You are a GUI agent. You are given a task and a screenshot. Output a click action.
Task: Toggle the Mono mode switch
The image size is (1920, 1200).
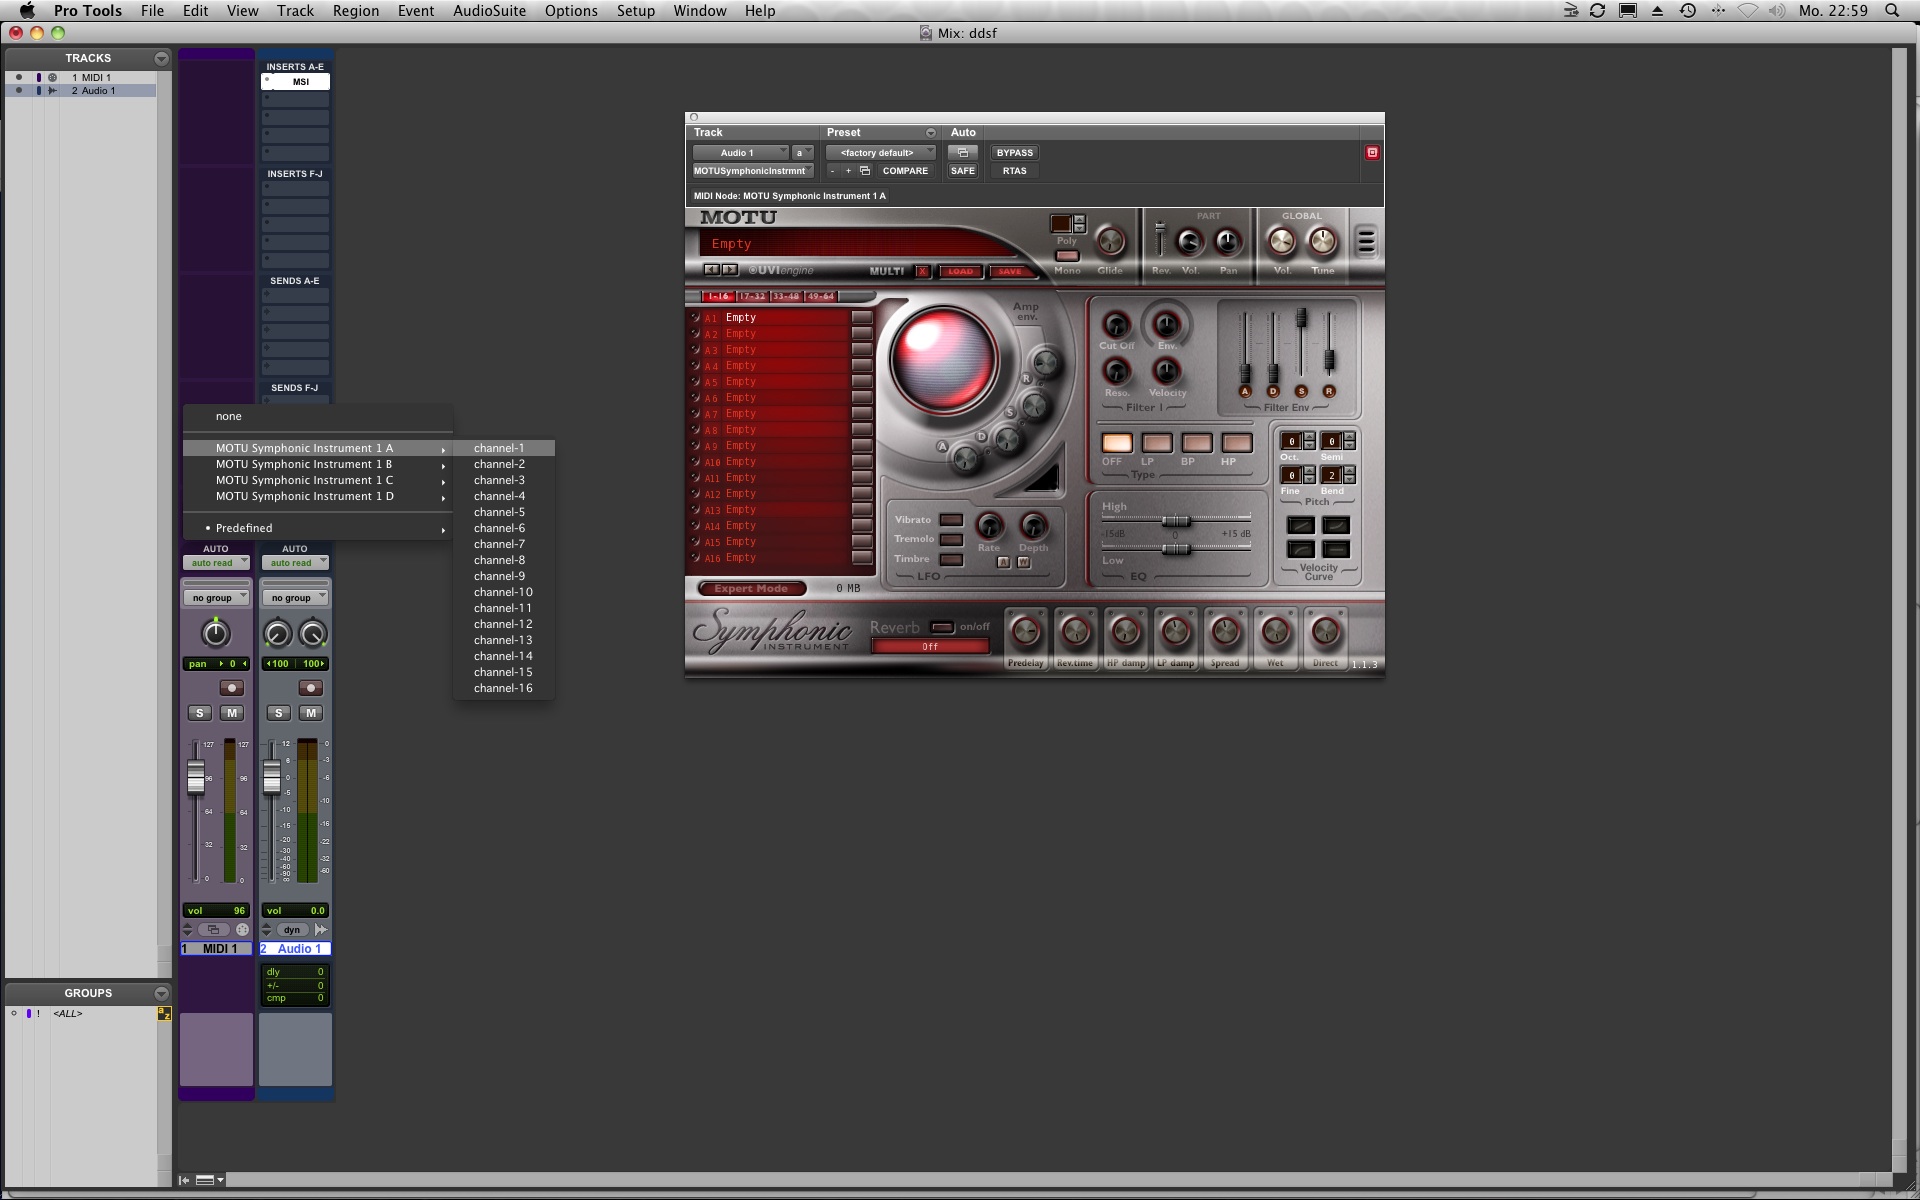[x=1067, y=256]
